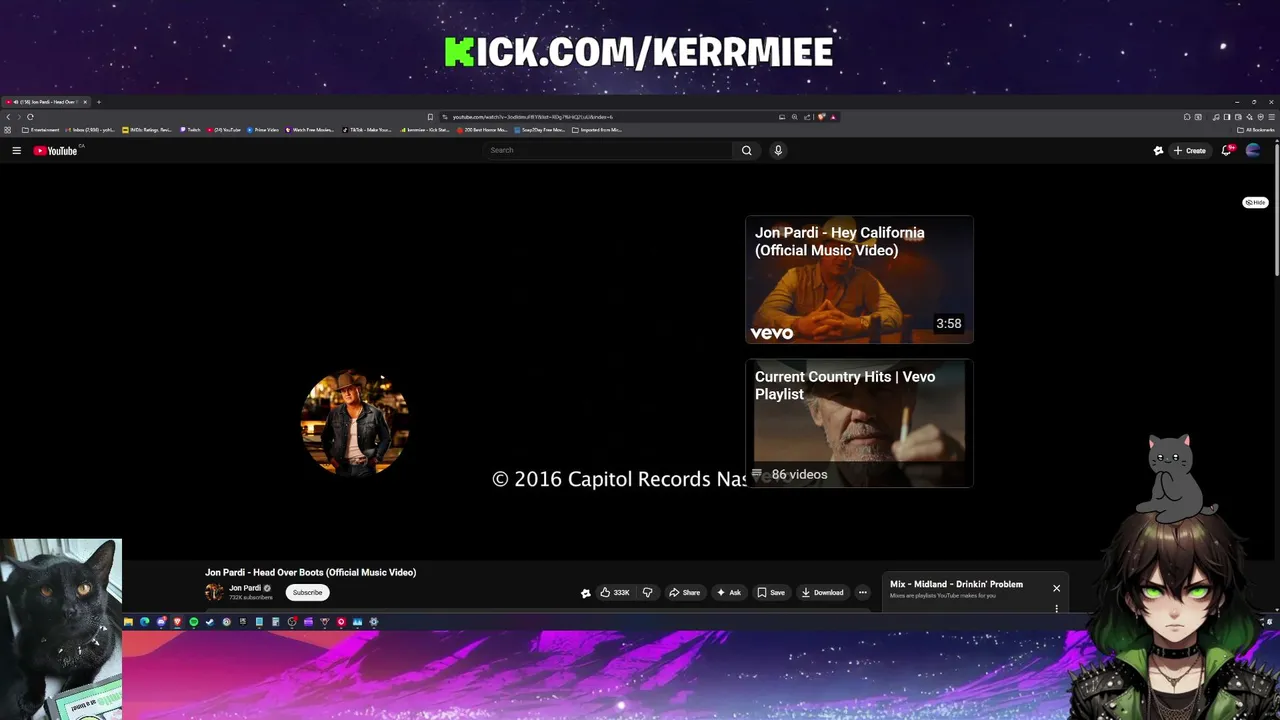Open Brave browser taskbar icon
Image resolution: width=1280 pixels, height=720 pixels.
[177, 622]
